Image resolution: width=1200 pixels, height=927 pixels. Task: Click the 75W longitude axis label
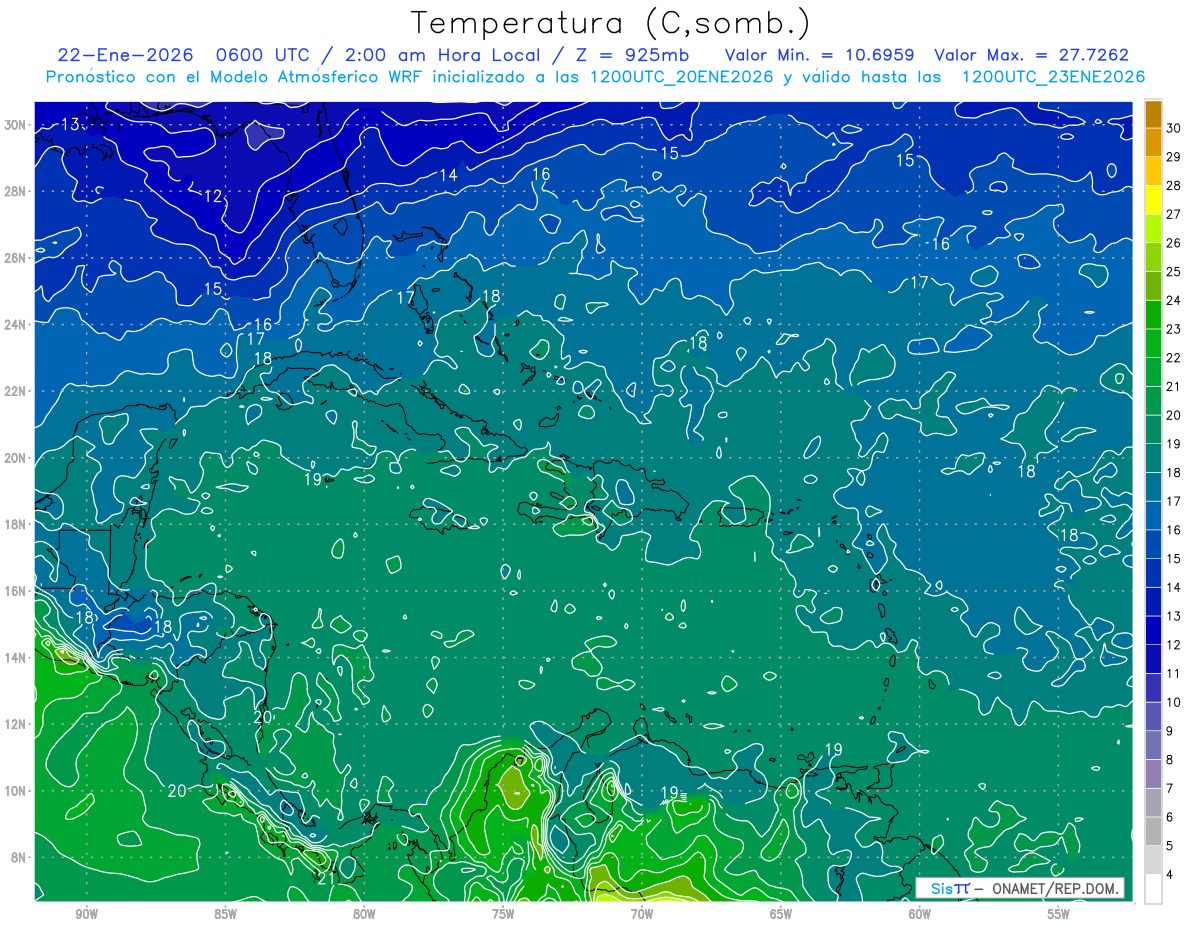point(503,914)
